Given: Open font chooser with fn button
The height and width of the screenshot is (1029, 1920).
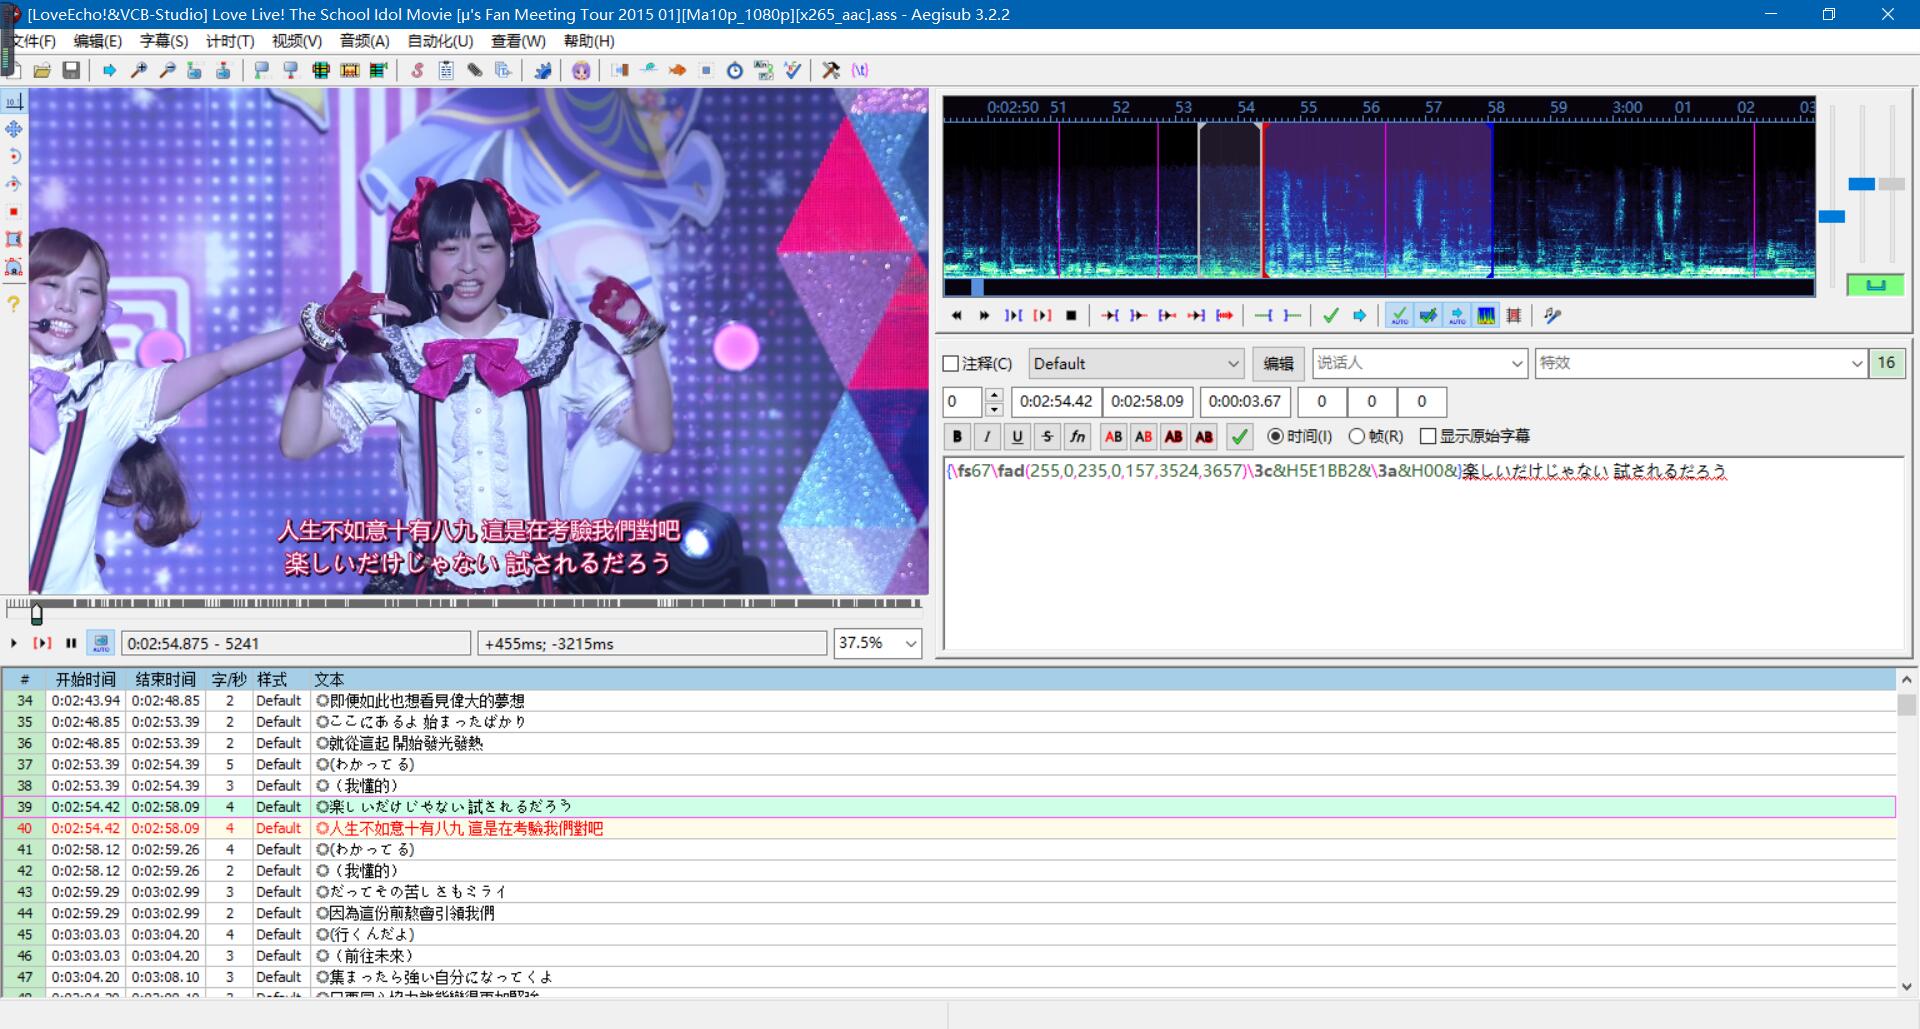Looking at the screenshot, I should coord(1077,436).
